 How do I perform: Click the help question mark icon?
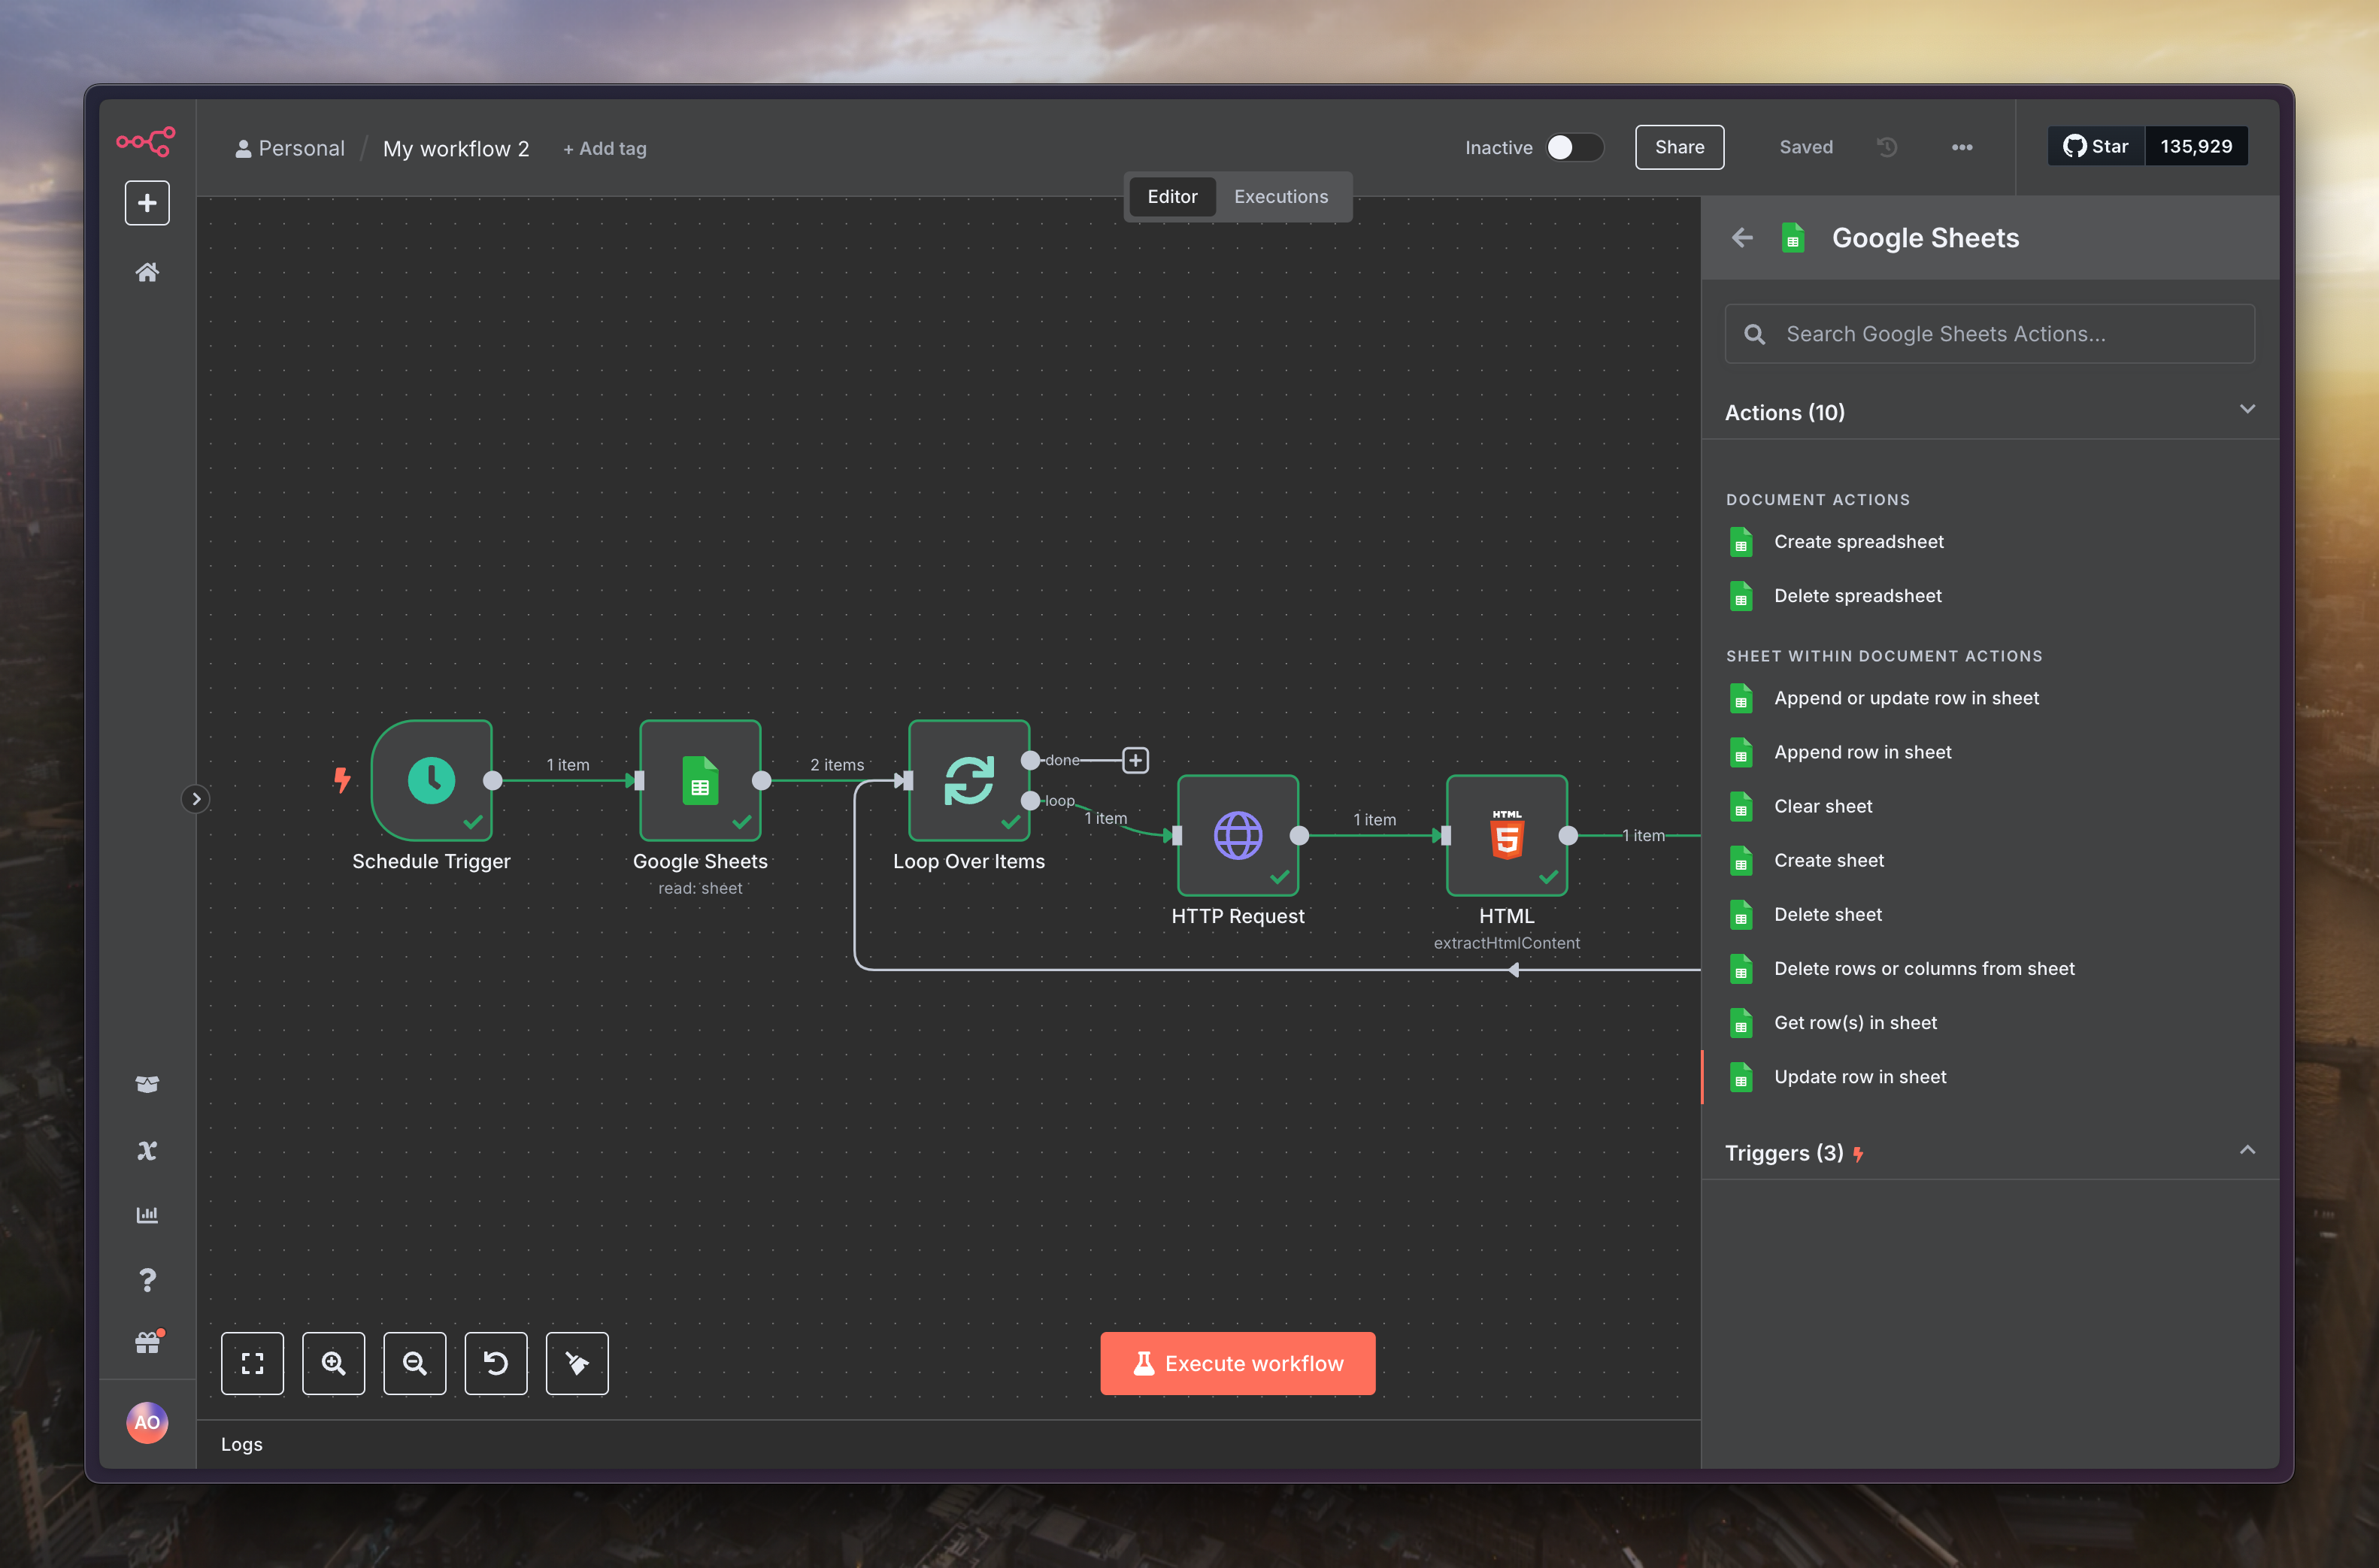[147, 1279]
